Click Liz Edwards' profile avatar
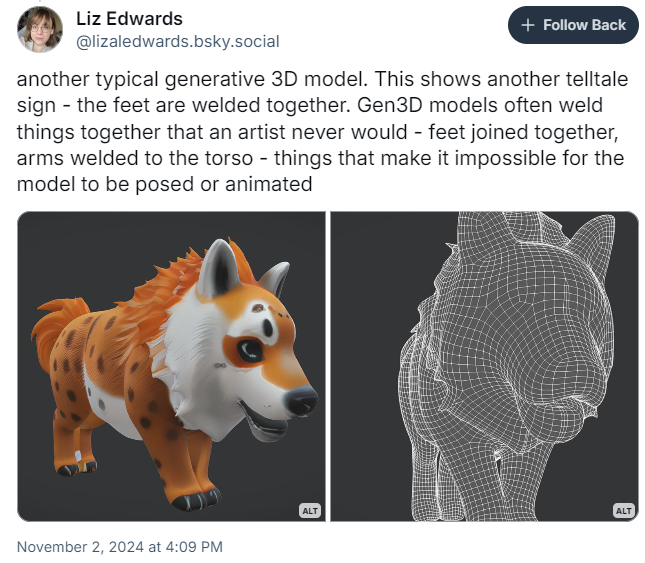 click(x=40, y=29)
